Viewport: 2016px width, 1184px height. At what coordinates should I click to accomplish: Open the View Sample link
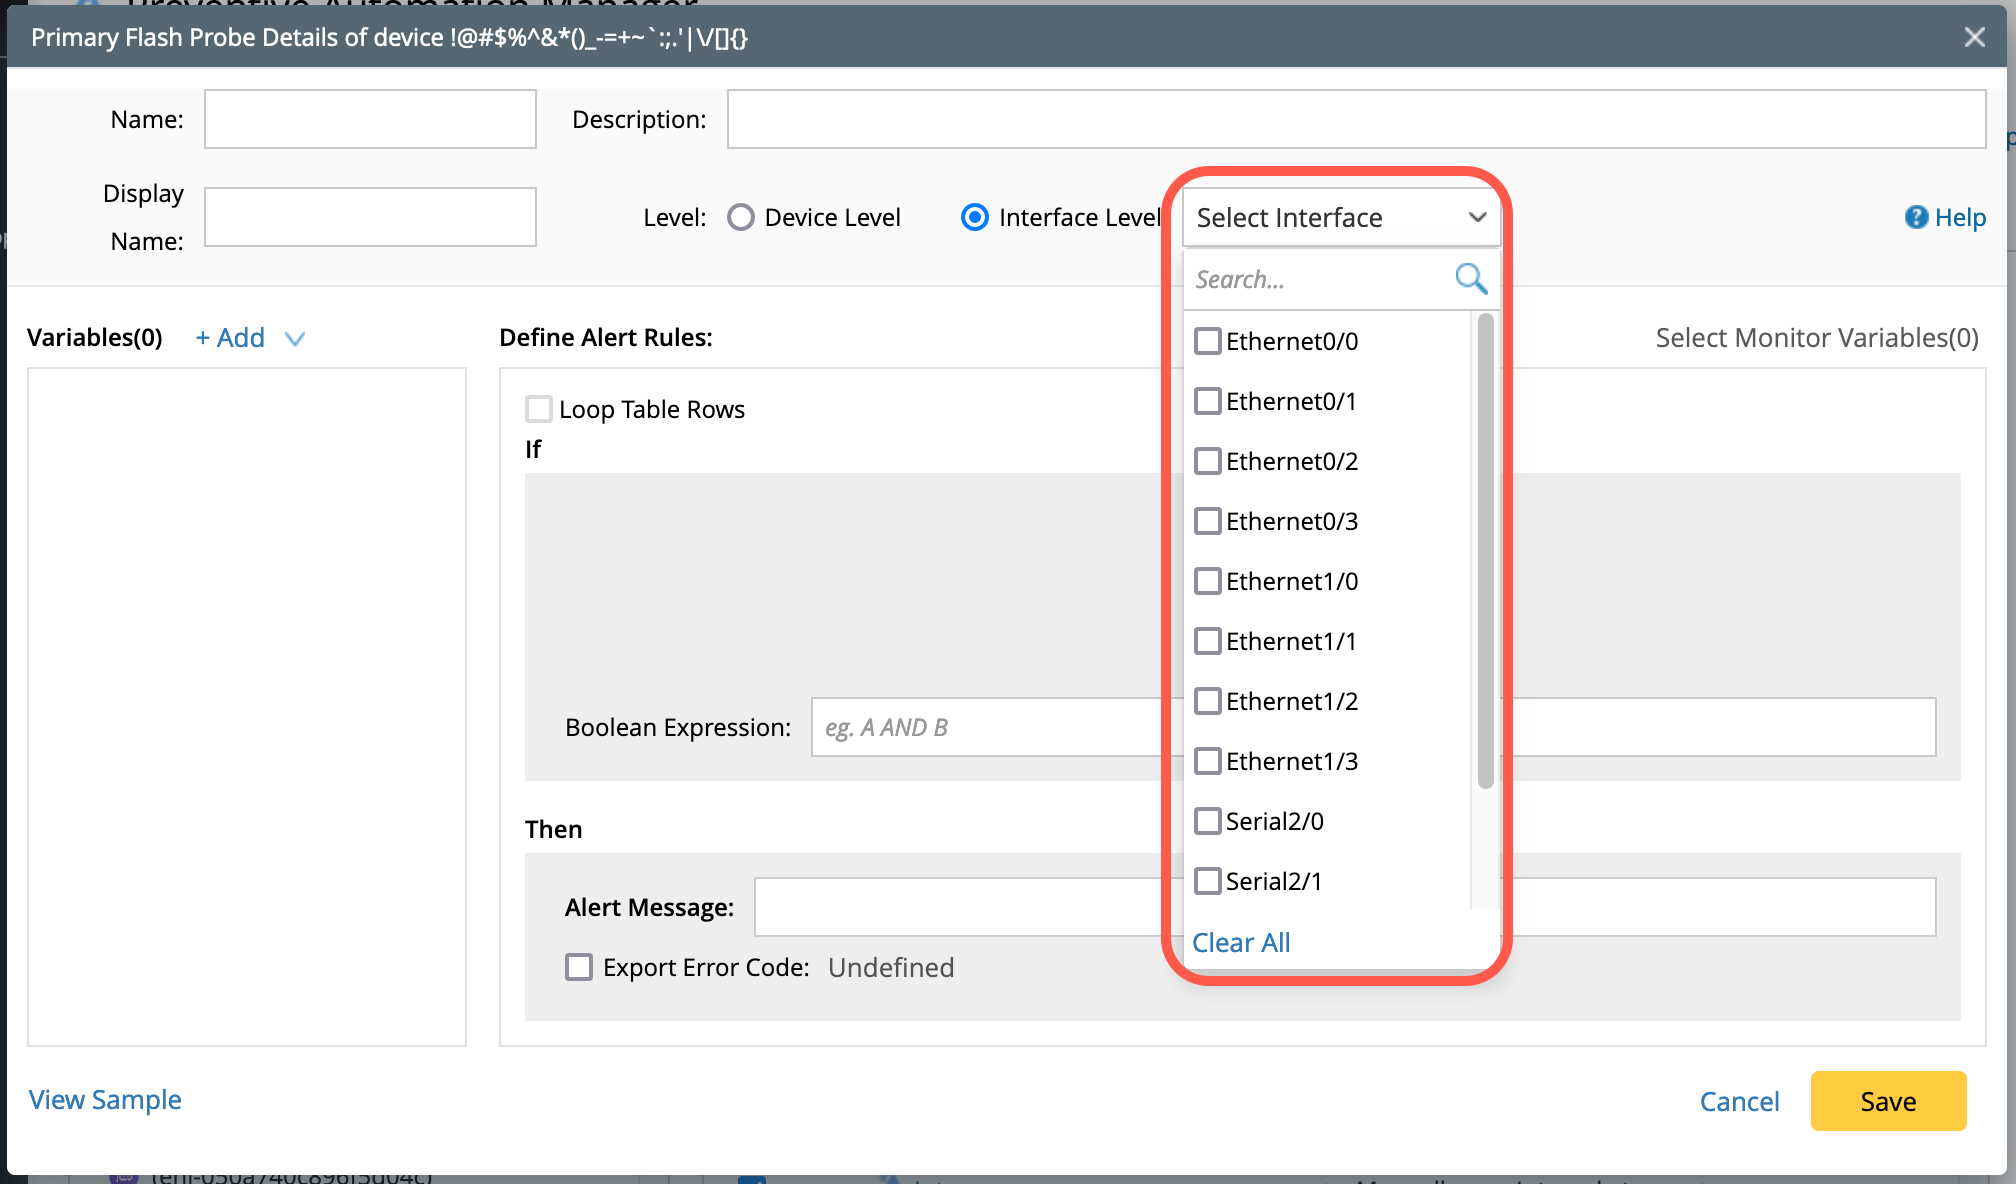[x=105, y=1100]
